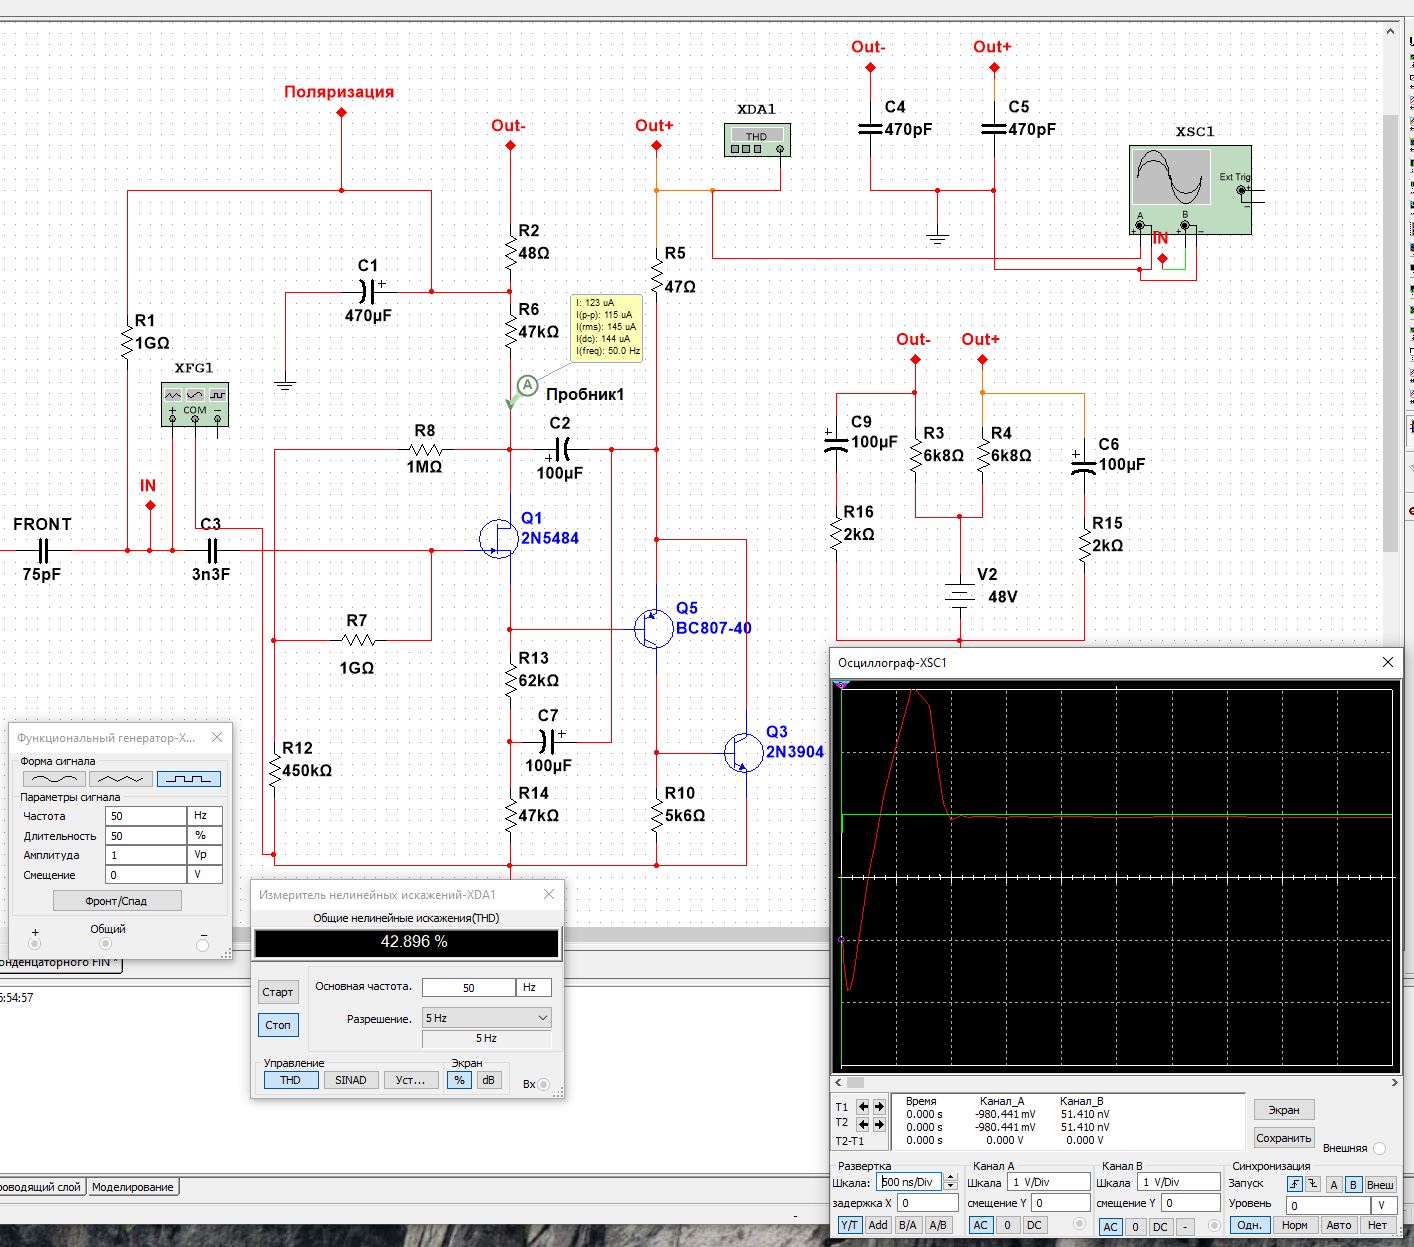Select the Add display mode in Развертка
1414x1247 pixels.
[x=878, y=1225]
